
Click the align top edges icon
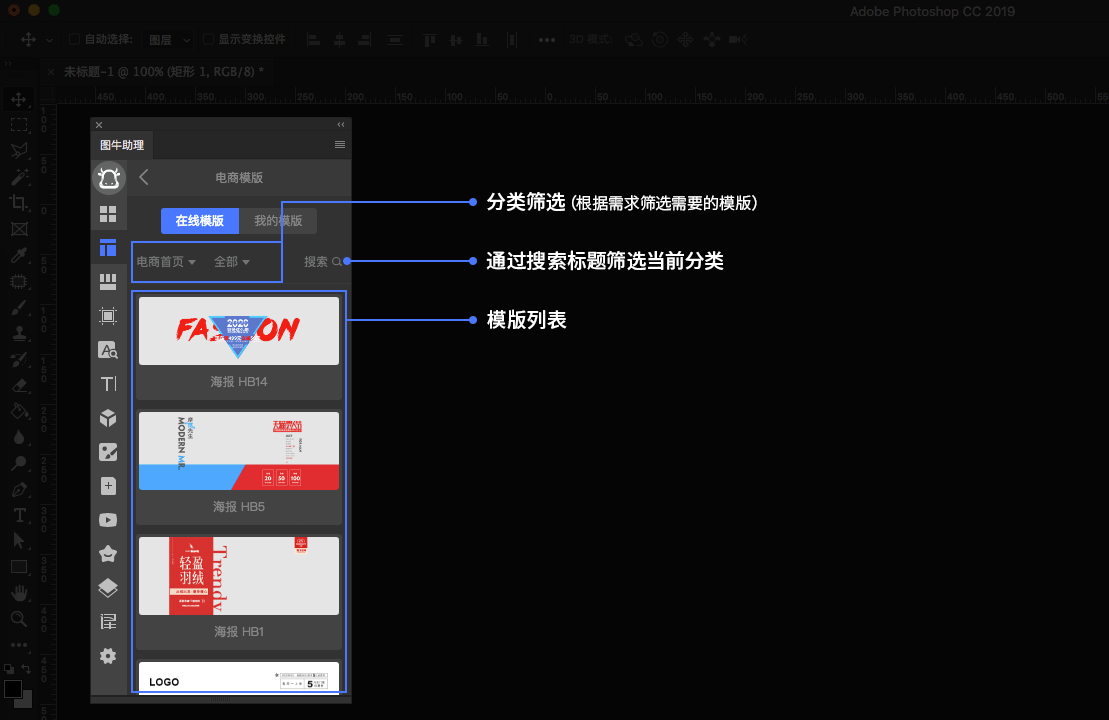click(x=429, y=40)
